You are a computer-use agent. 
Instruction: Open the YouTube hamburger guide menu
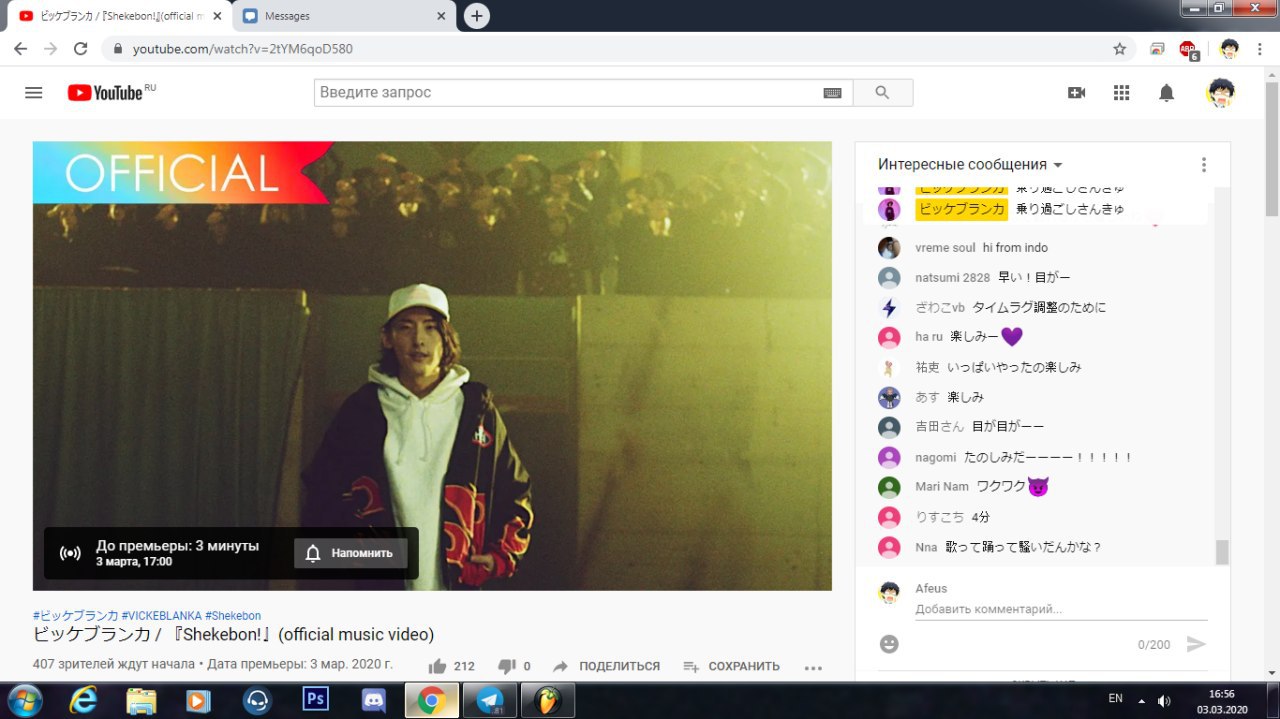pos(33,92)
